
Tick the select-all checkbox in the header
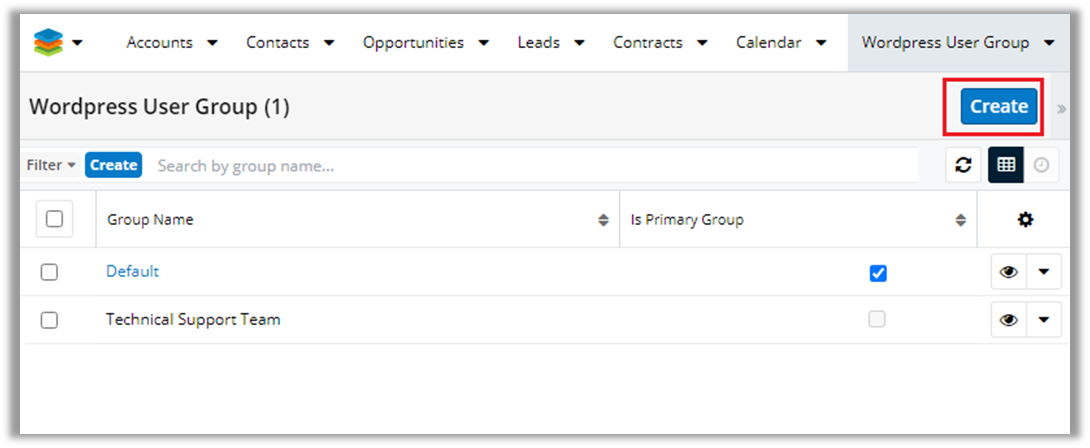pos(54,219)
